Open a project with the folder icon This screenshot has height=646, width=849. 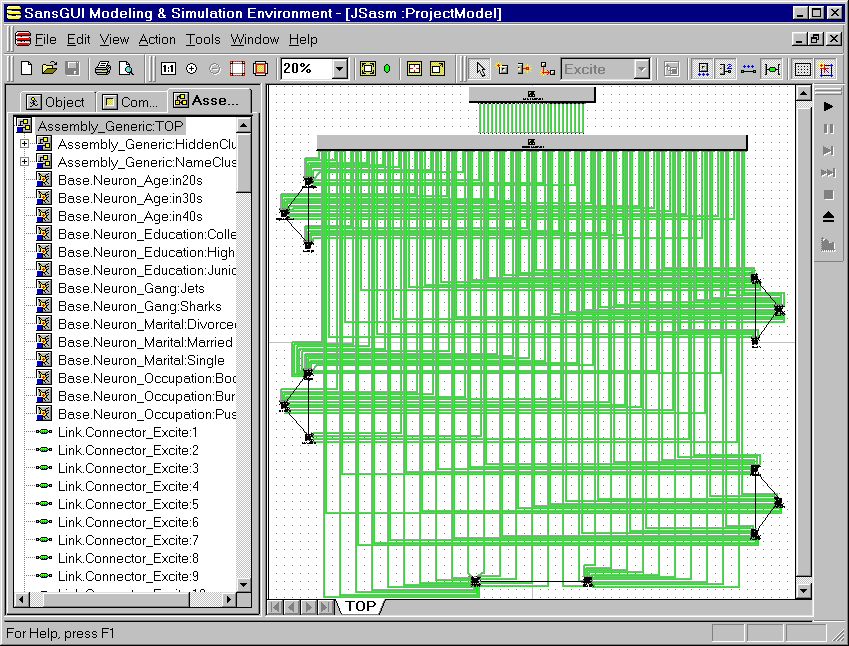(x=49, y=69)
